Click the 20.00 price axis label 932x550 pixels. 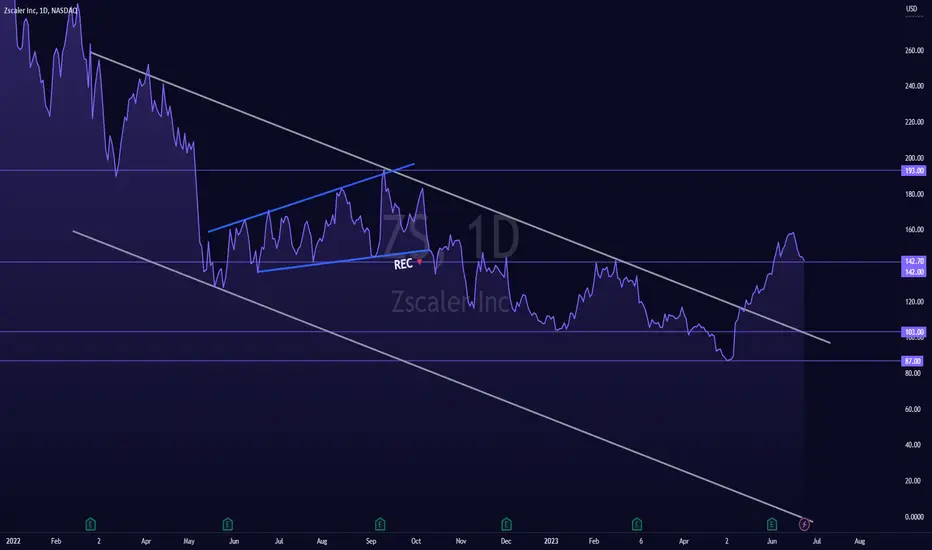click(914, 480)
